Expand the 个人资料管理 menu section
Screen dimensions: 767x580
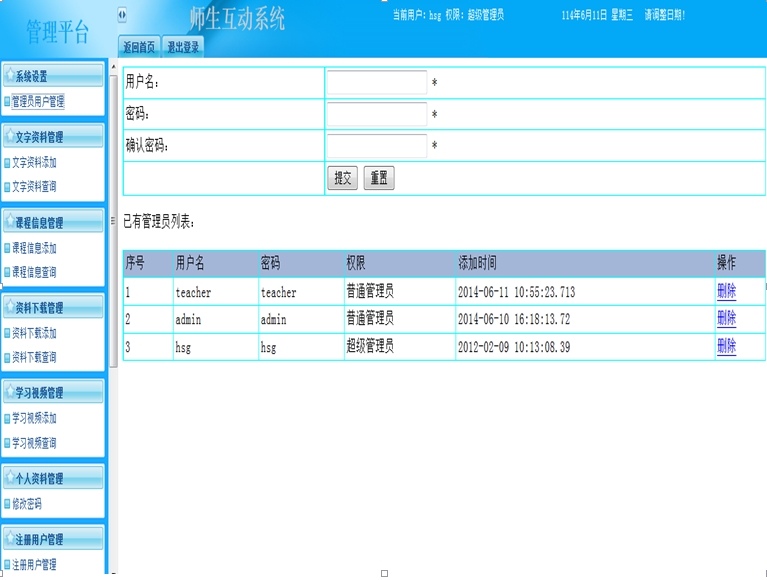(x=53, y=477)
